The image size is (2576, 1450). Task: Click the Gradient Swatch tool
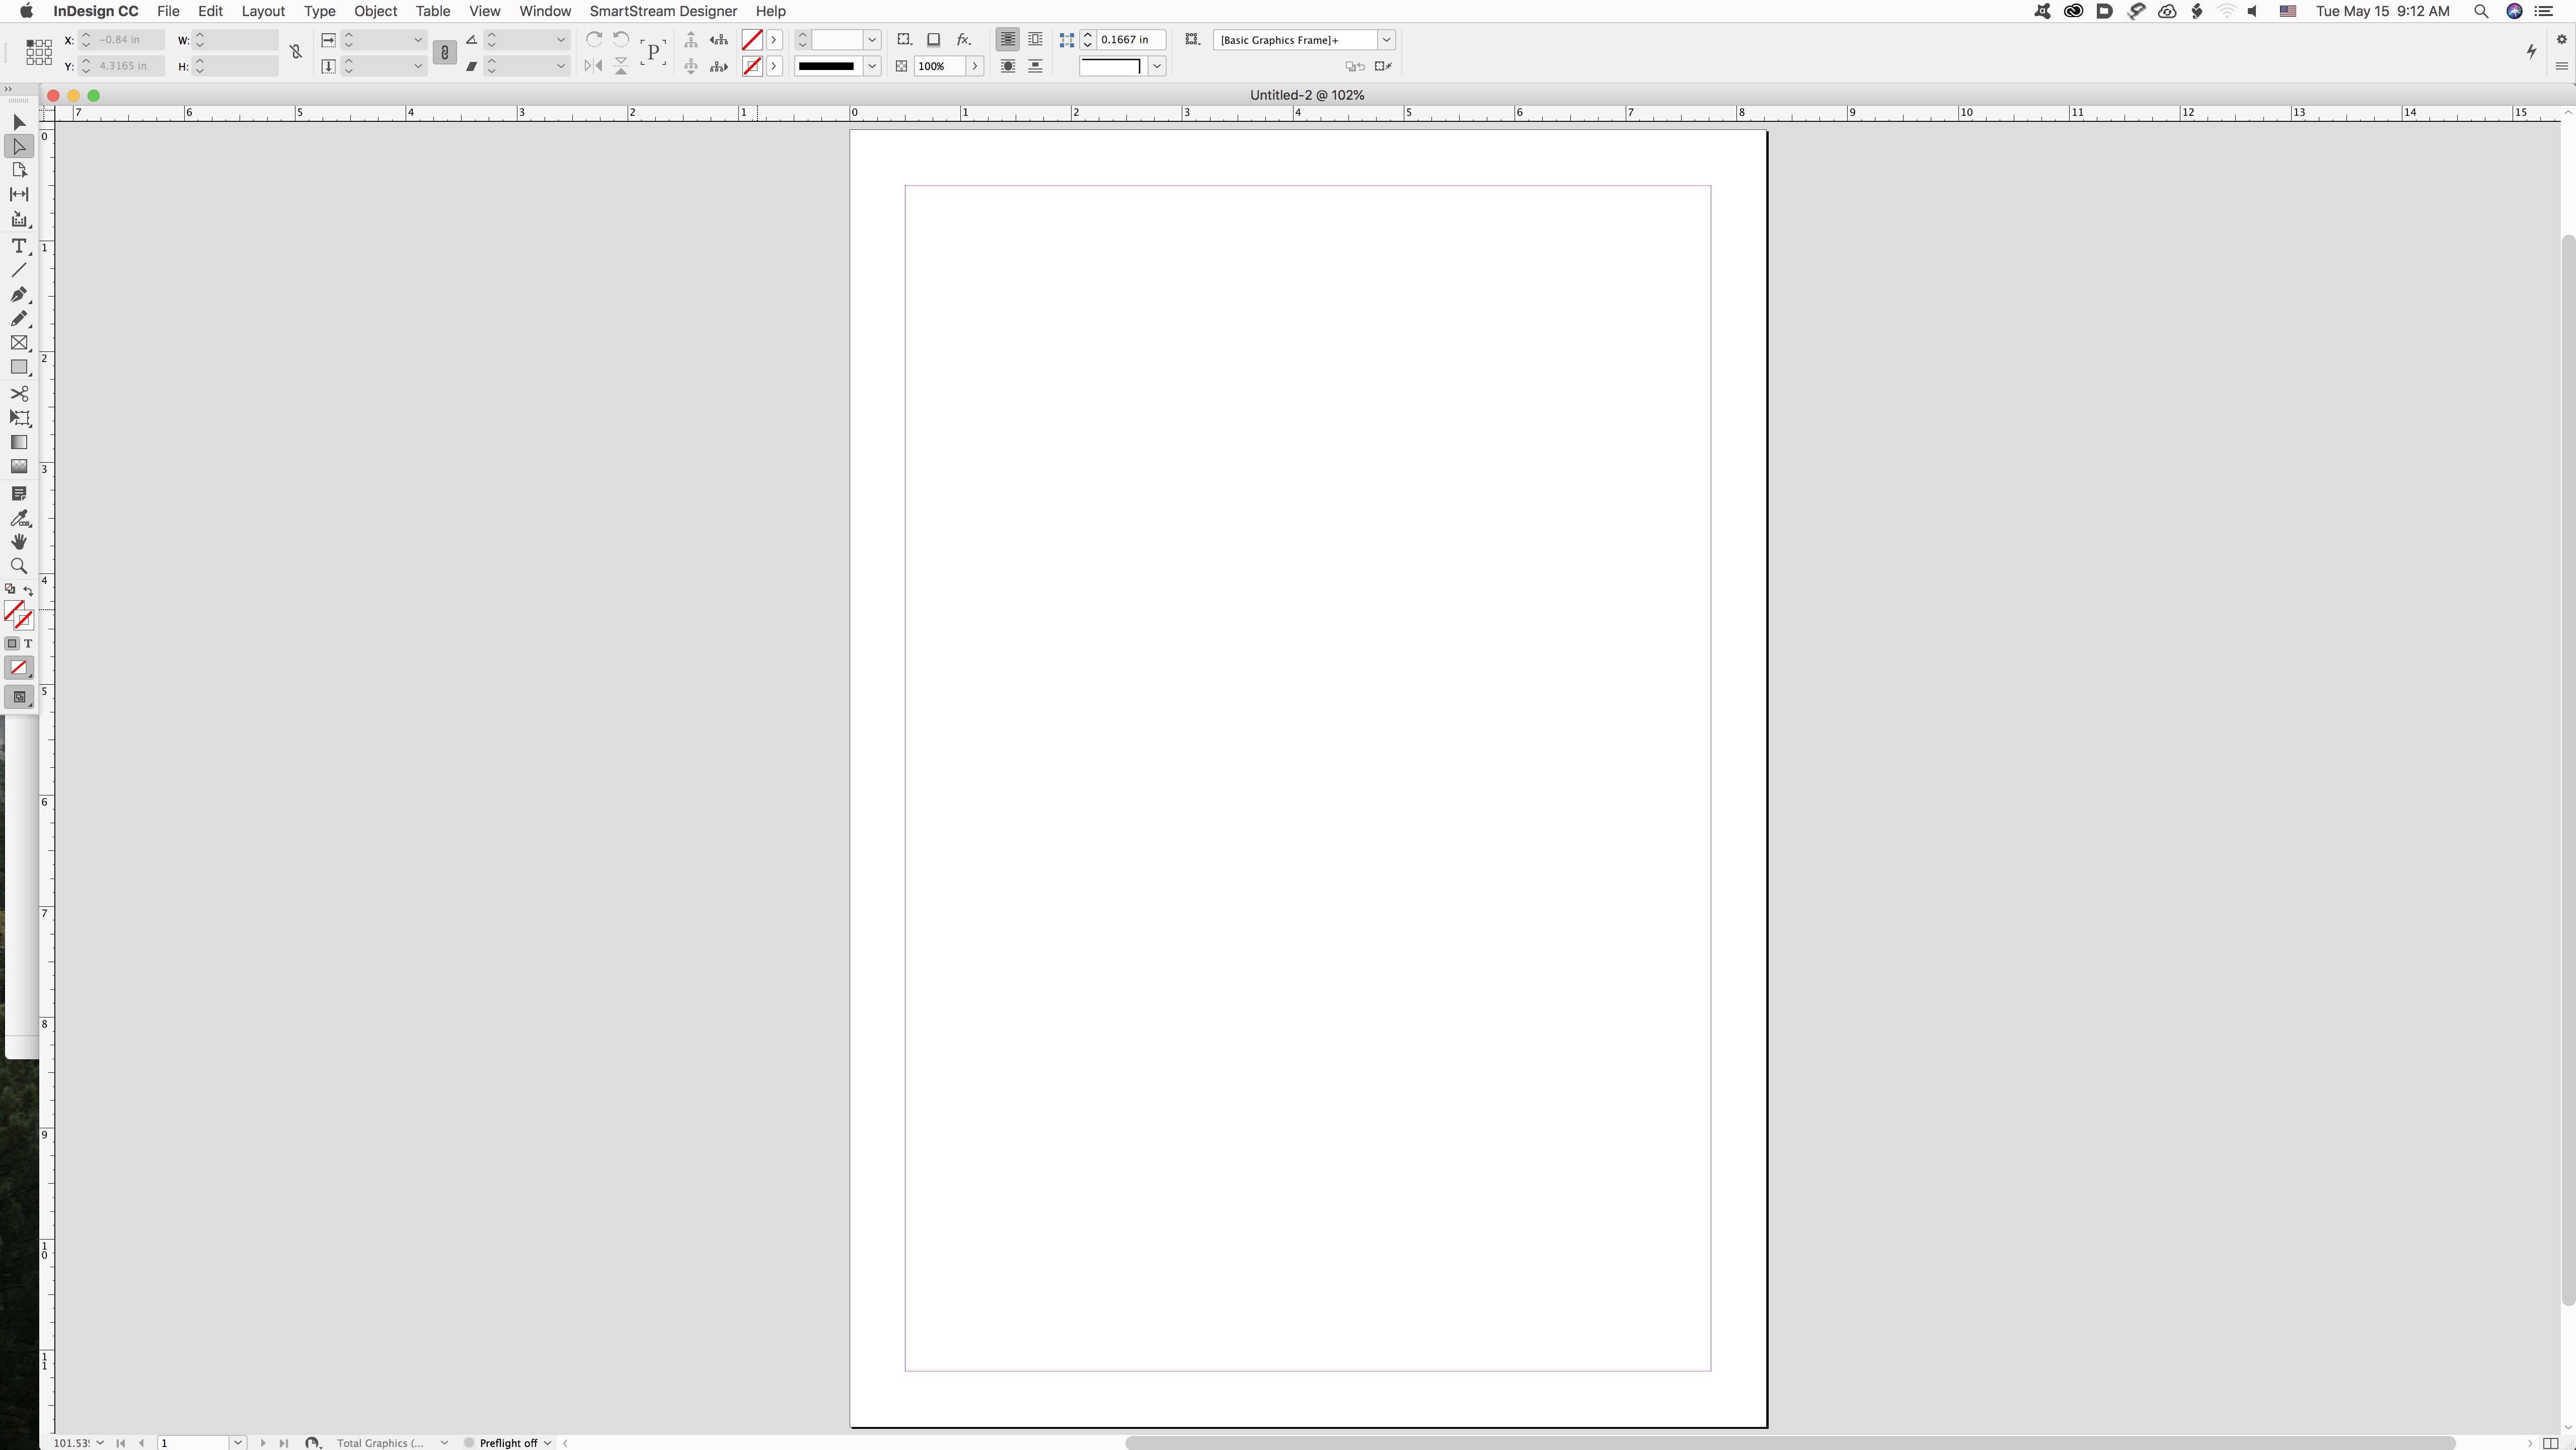coord(18,442)
